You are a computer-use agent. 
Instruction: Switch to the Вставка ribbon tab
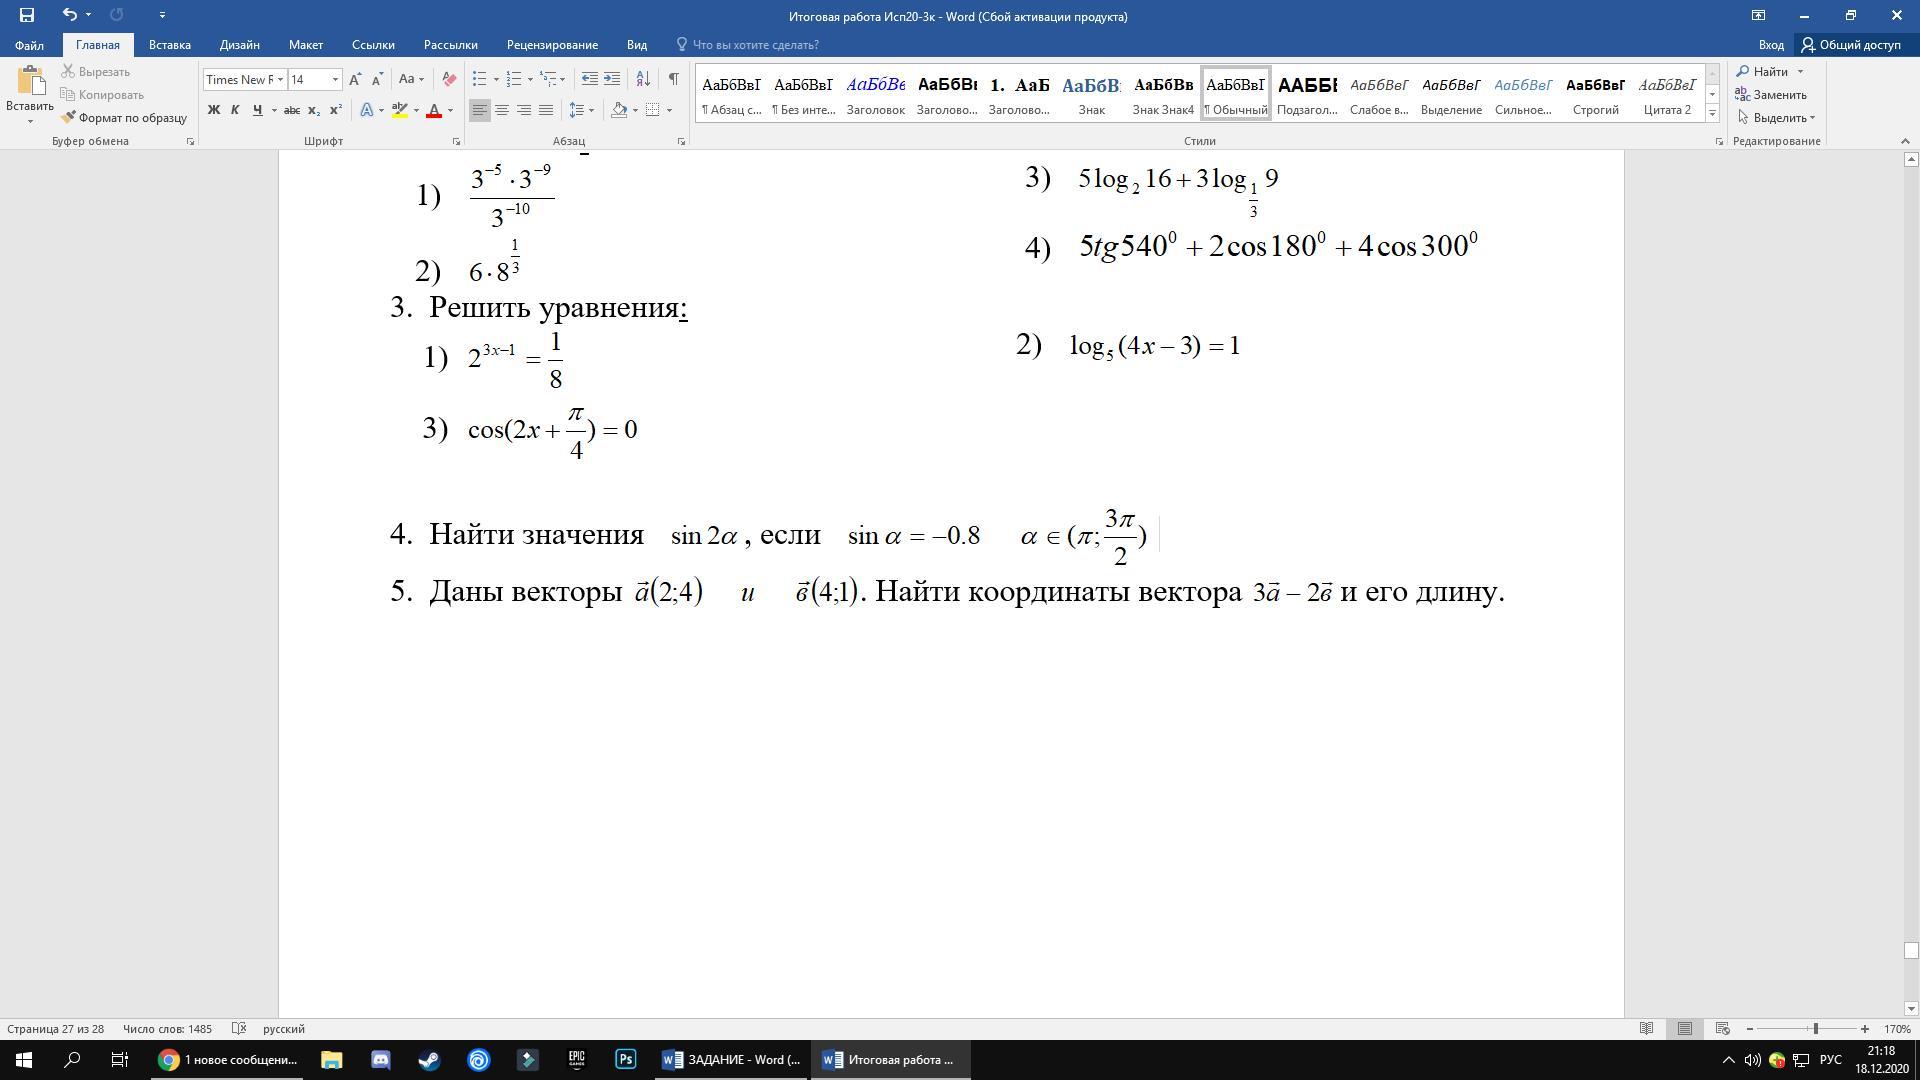tap(169, 45)
